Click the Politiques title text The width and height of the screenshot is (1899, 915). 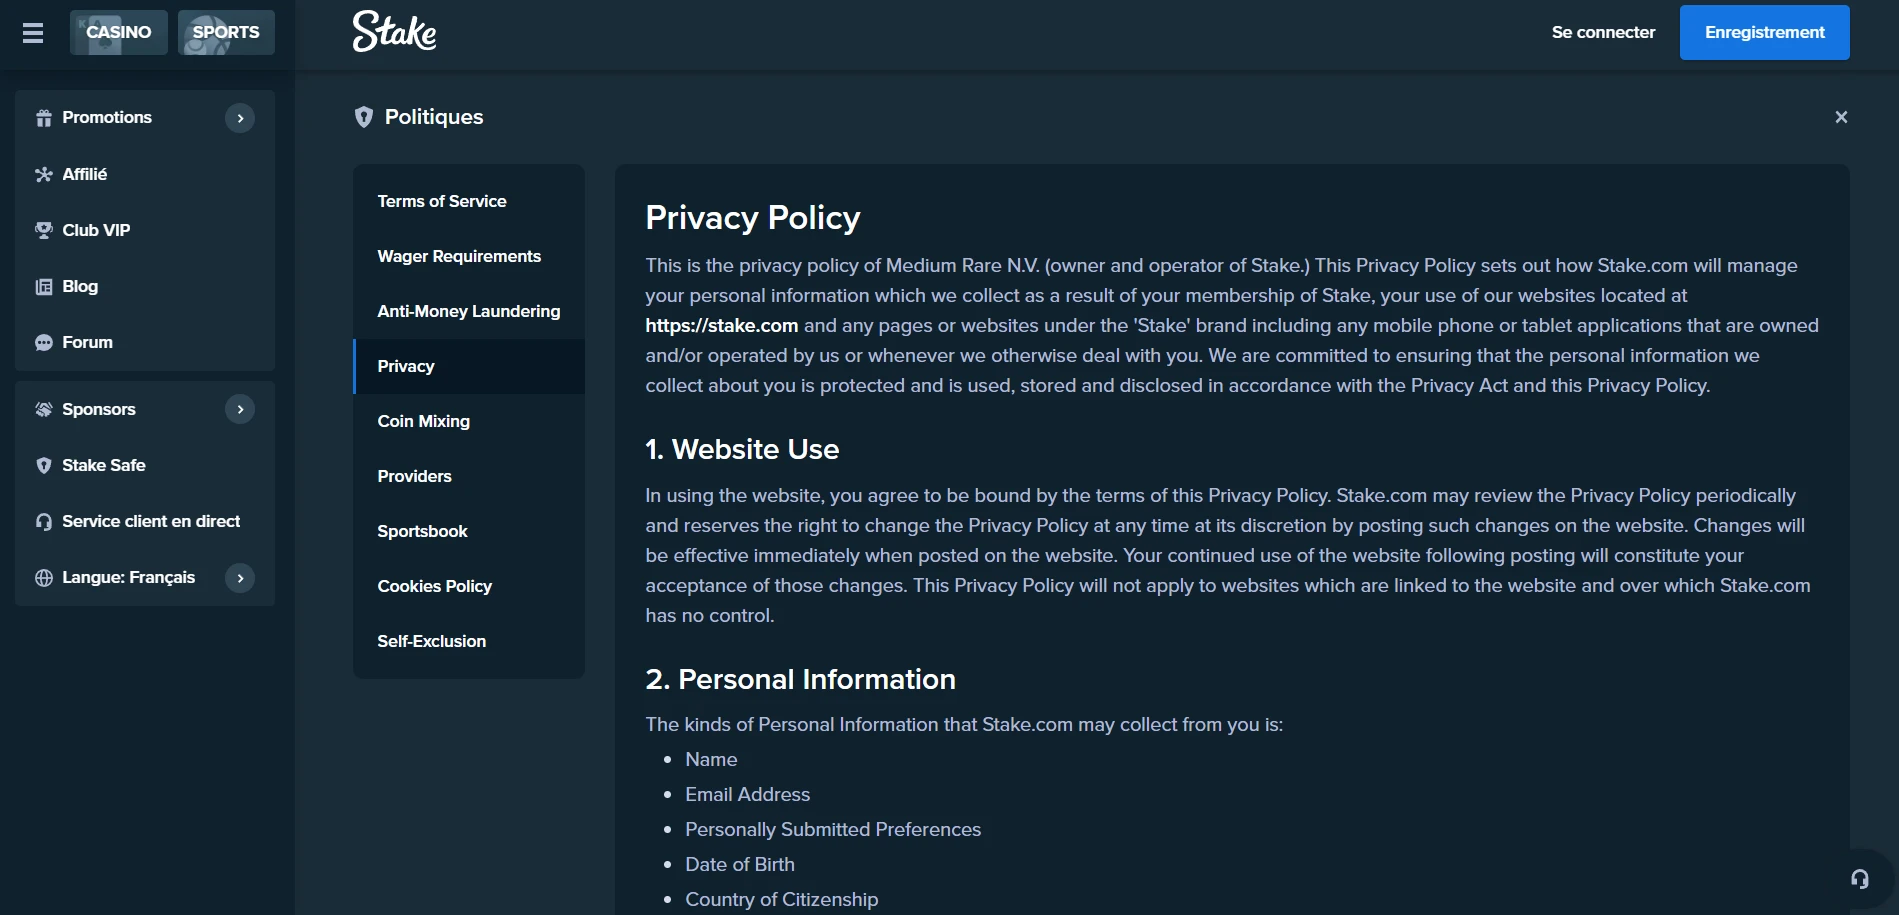tap(434, 117)
